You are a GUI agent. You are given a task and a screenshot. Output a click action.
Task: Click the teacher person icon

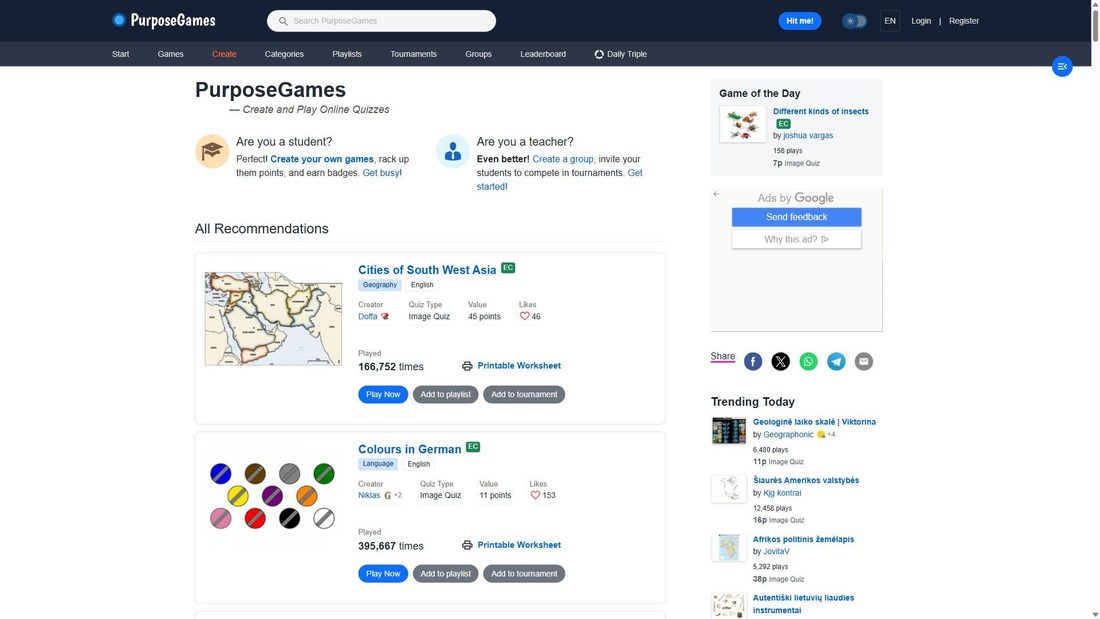point(452,151)
